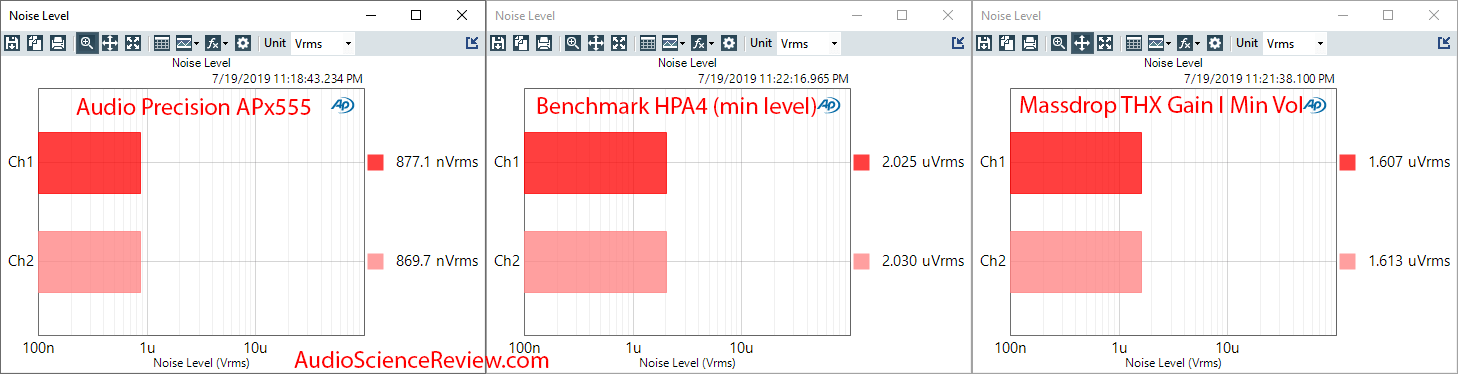1458x374 pixels.
Task: Click the Ch2 bar in Benchmark HPA4 graph
Action: click(x=596, y=262)
